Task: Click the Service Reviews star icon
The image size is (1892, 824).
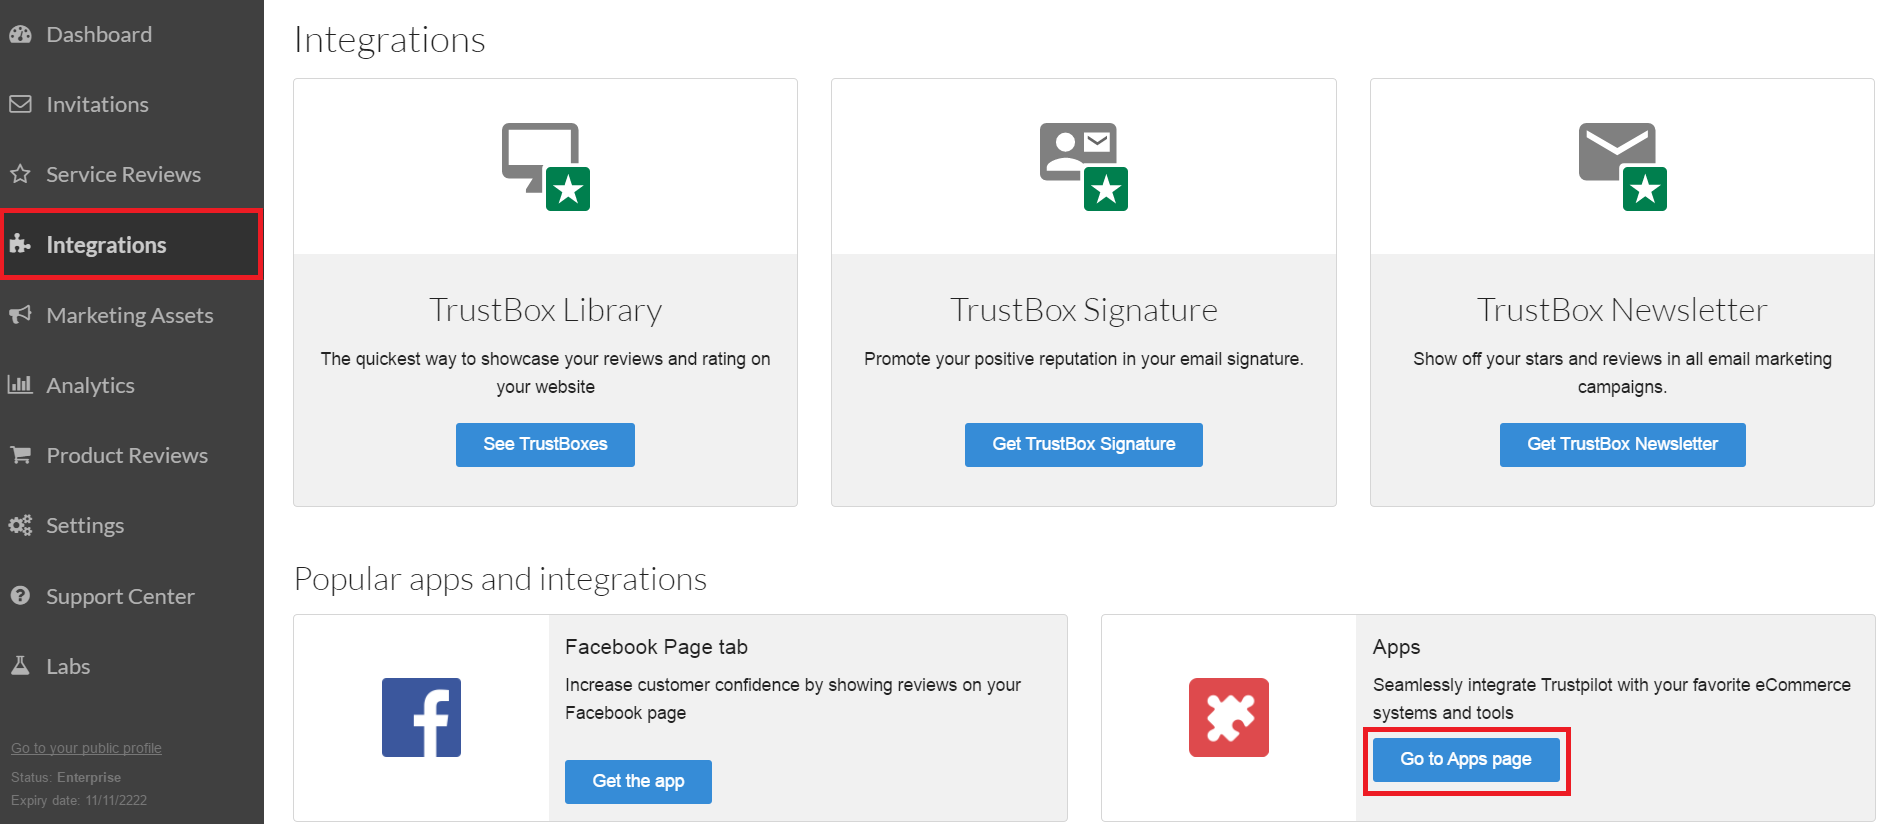Action: (x=20, y=174)
